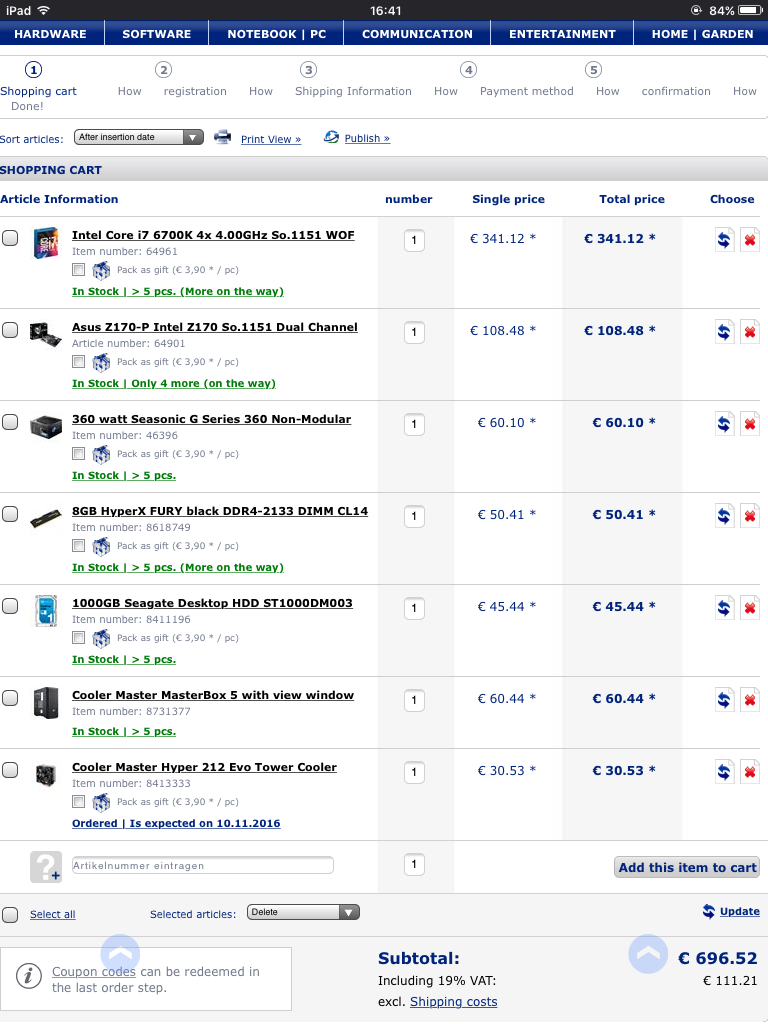
Task: Click the coupon info icon
Action: point(29,977)
